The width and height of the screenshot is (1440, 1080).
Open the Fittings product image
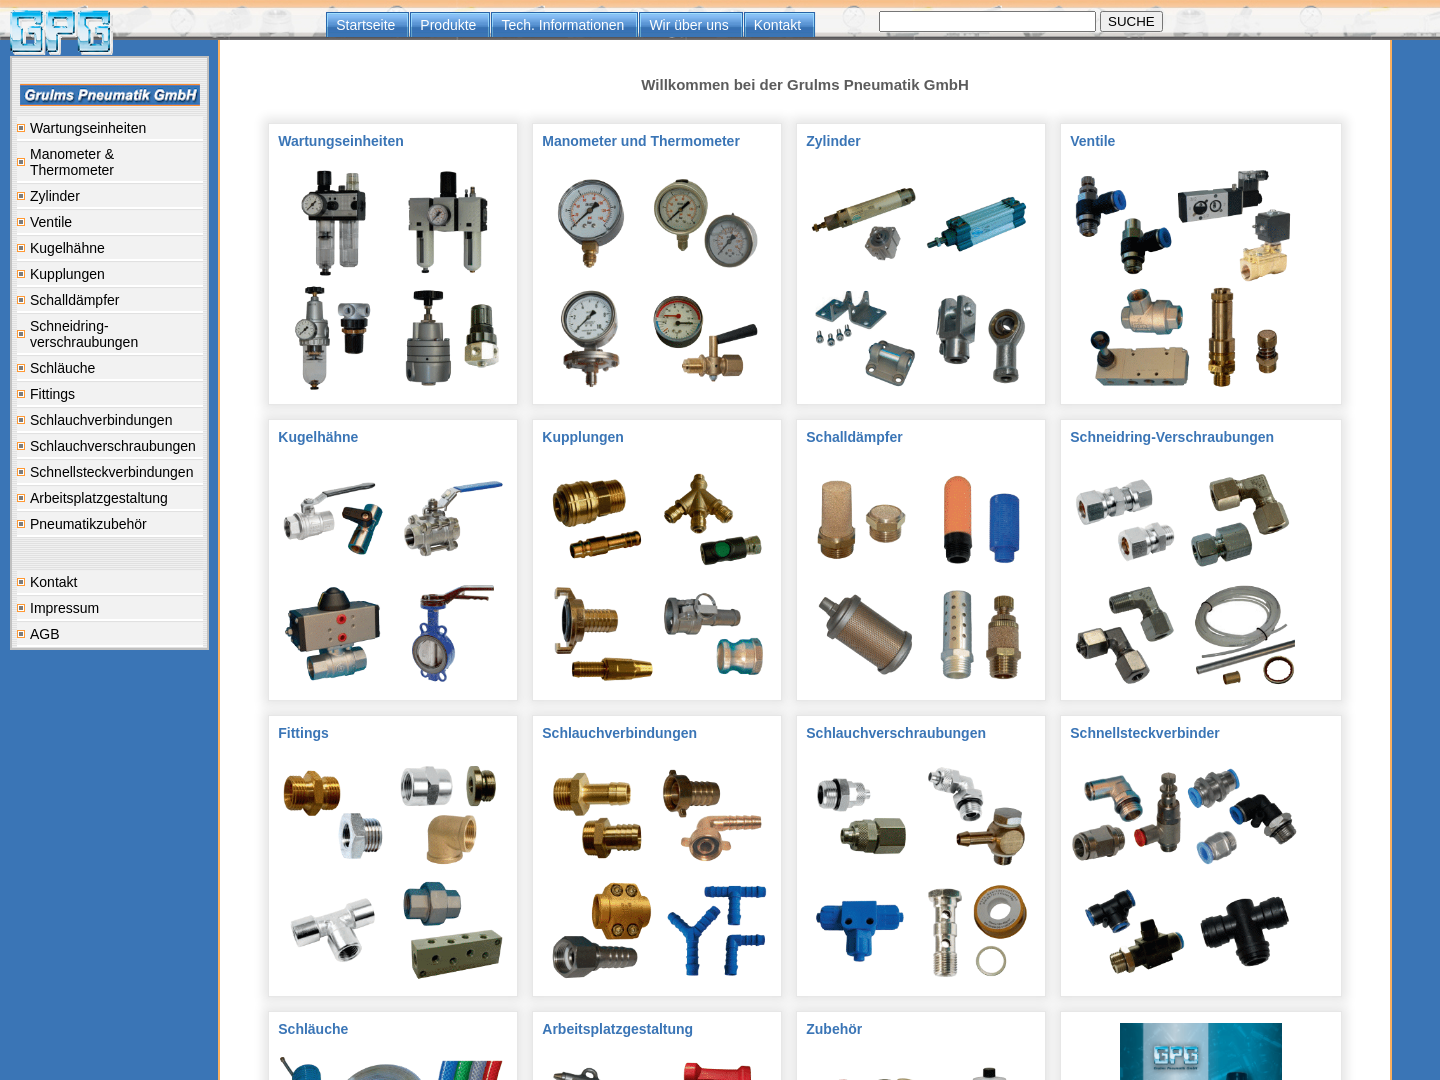392,871
